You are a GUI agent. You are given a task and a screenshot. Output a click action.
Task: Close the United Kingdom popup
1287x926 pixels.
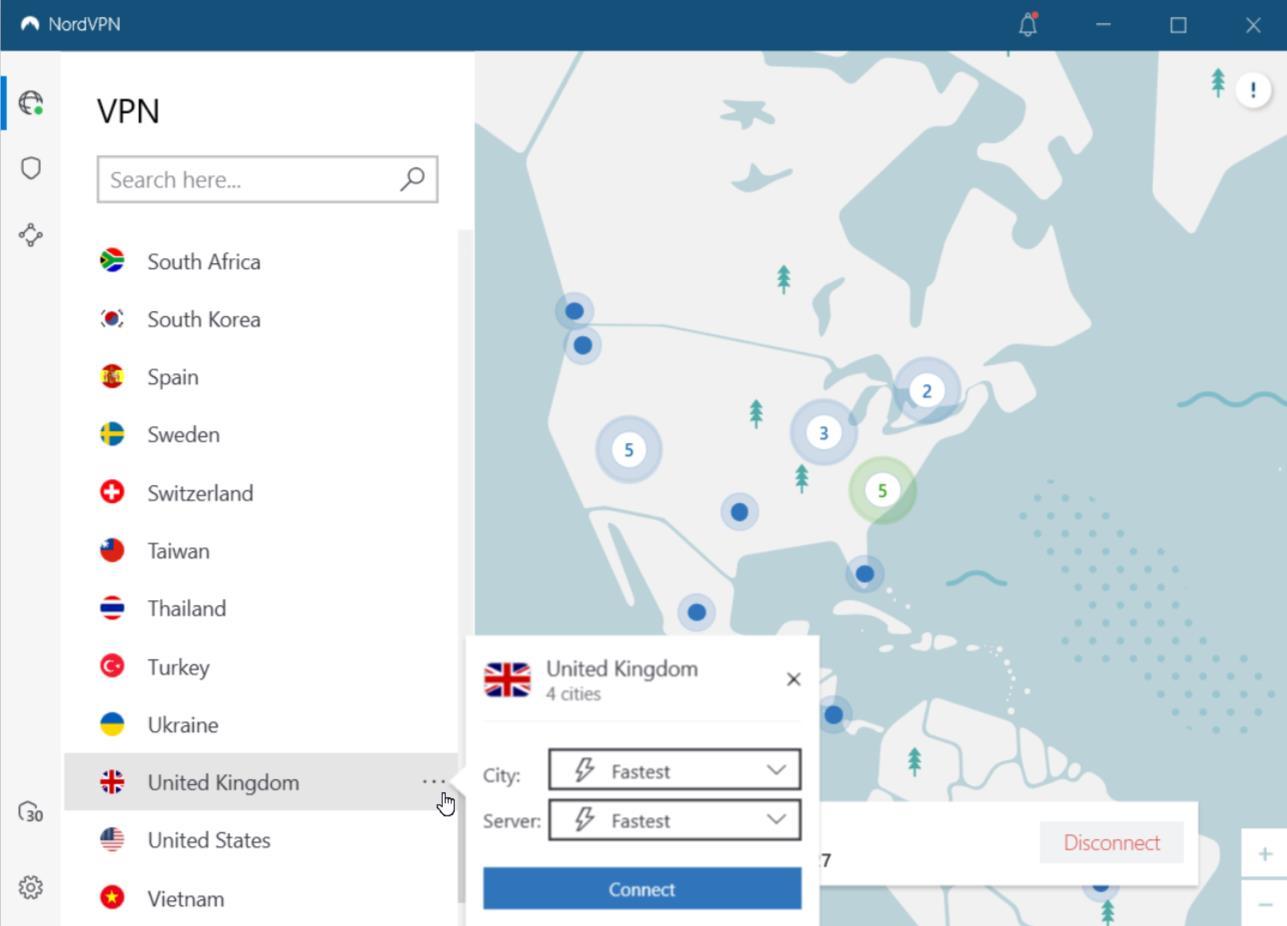point(794,680)
